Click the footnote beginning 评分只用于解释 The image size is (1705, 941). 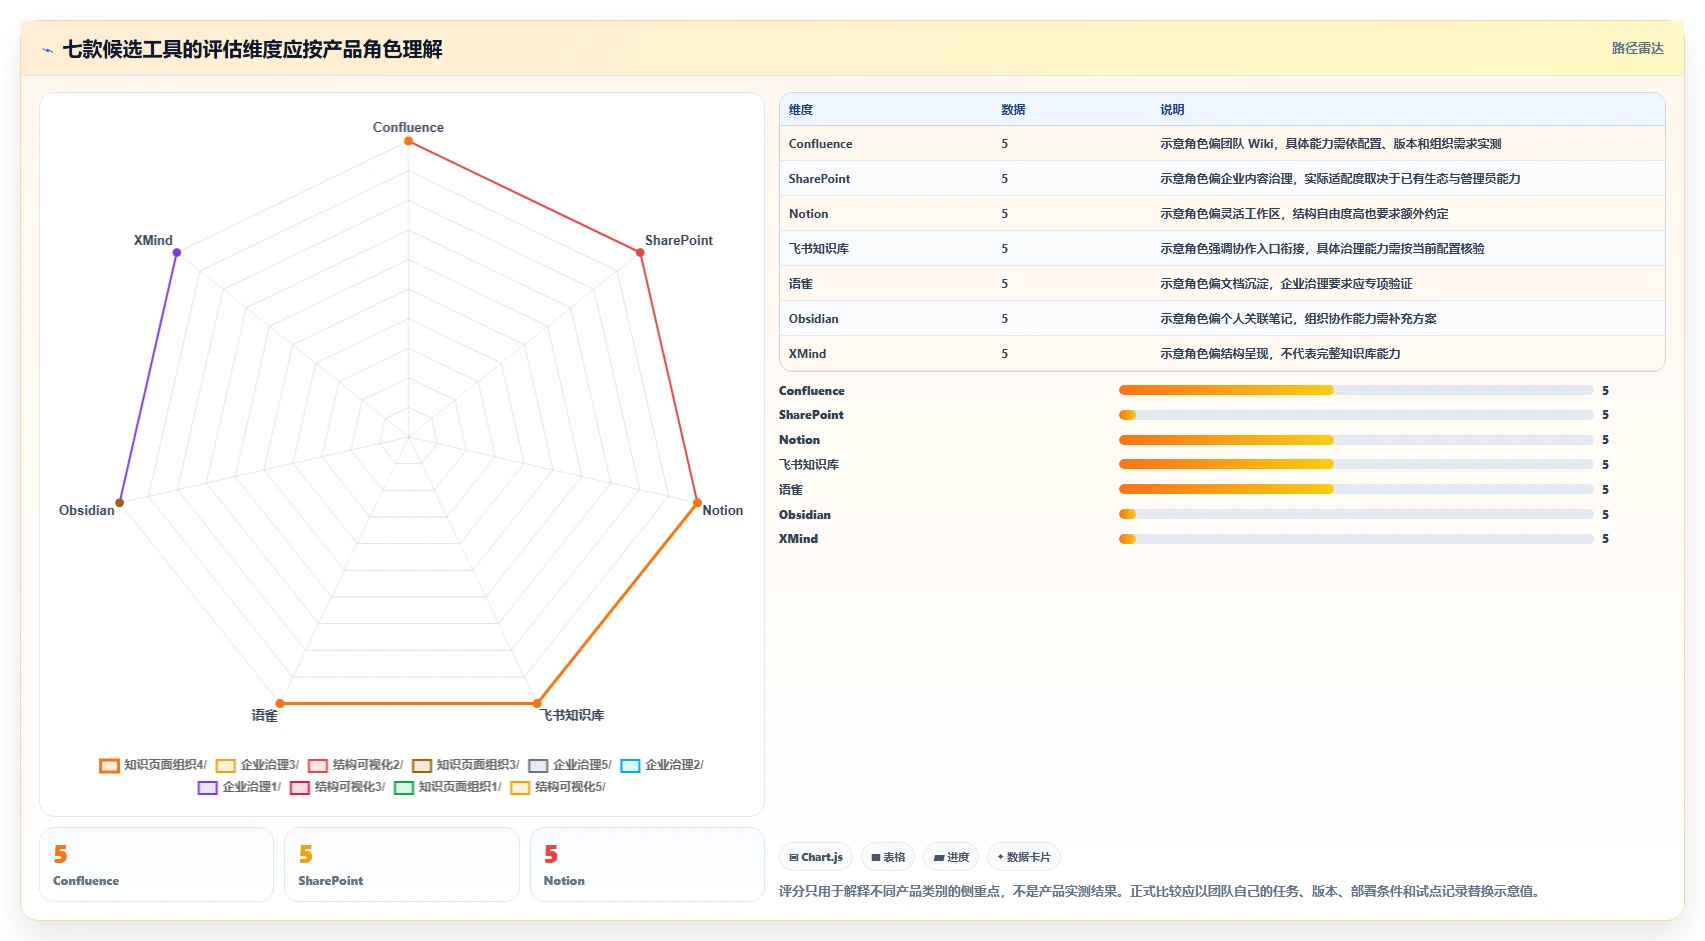click(x=1161, y=891)
